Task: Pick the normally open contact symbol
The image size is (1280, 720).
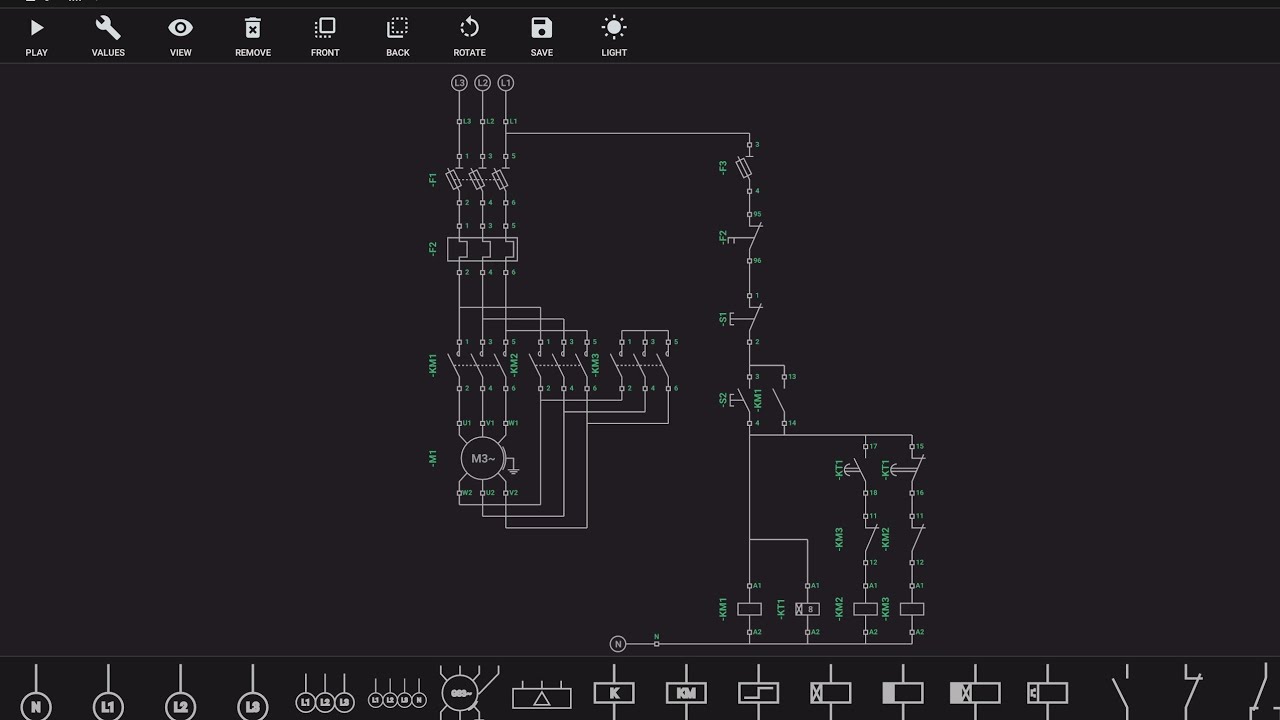Action: click(x=1123, y=692)
